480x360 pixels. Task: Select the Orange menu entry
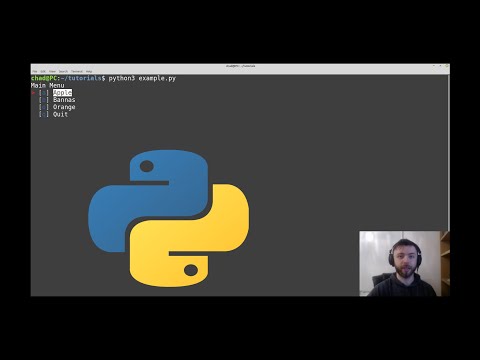[x=64, y=107]
